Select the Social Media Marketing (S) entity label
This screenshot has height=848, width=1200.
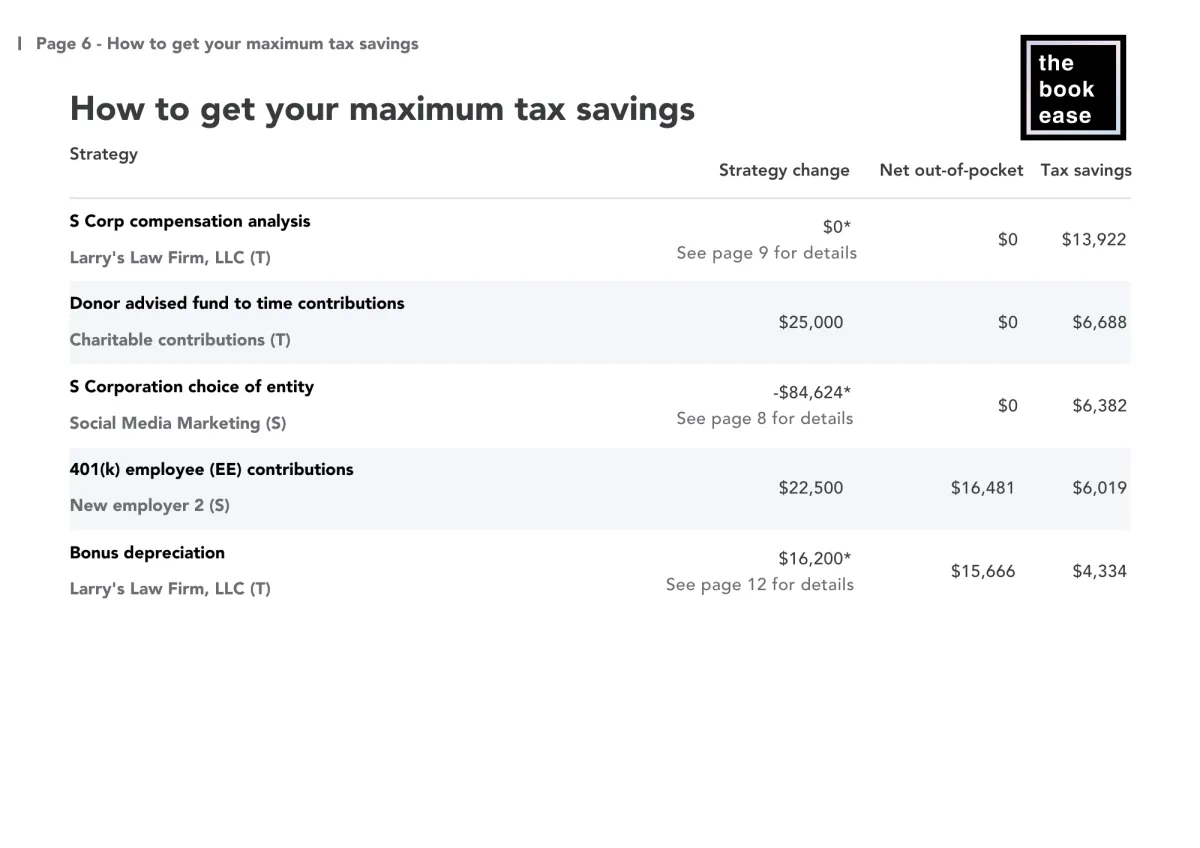pyautogui.click(x=178, y=423)
